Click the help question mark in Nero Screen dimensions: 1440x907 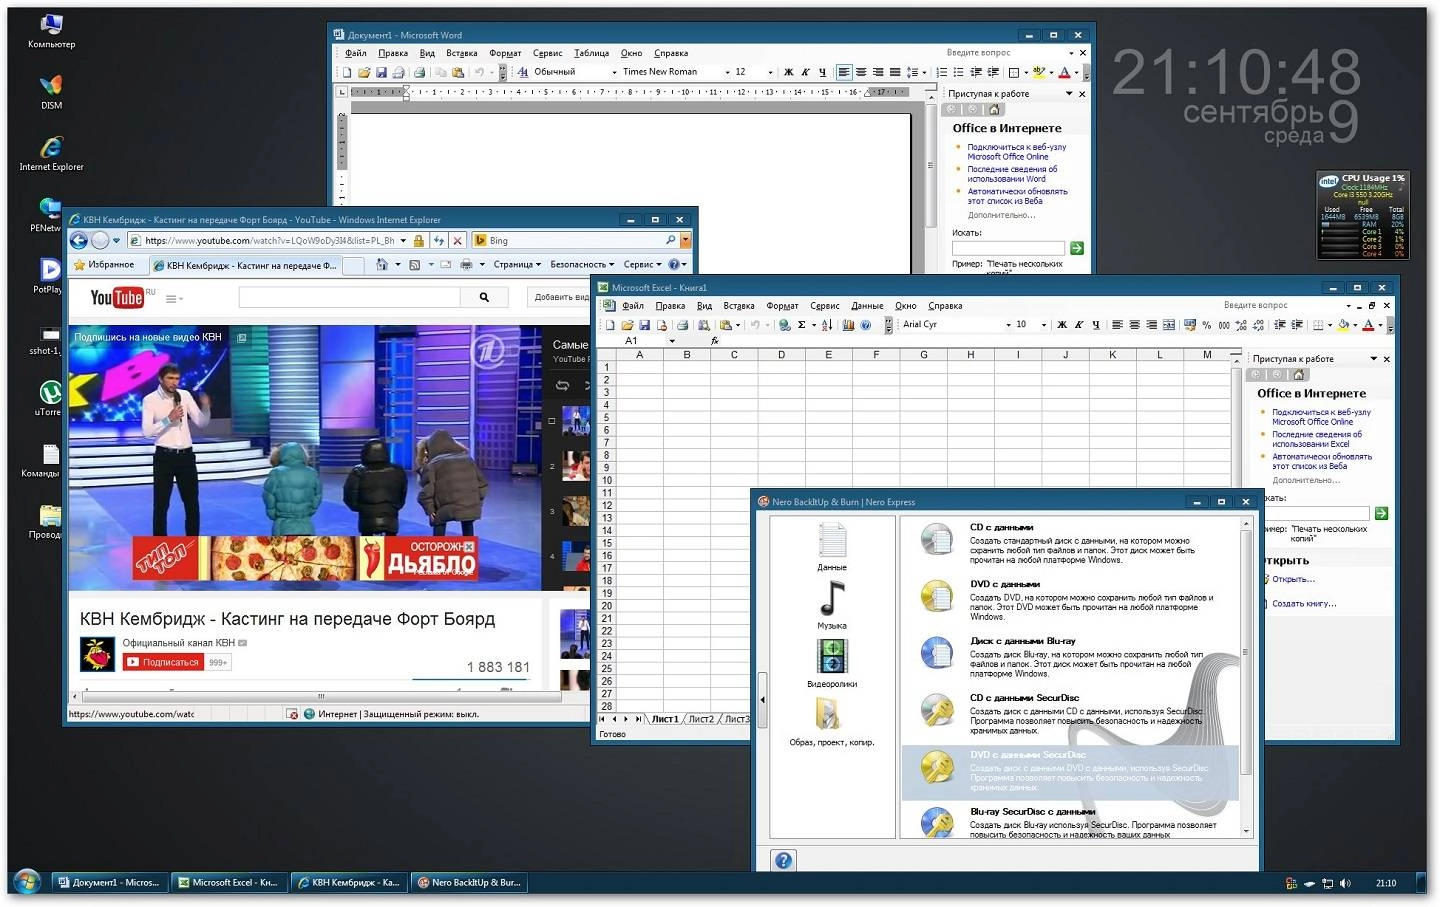pos(784,860)
